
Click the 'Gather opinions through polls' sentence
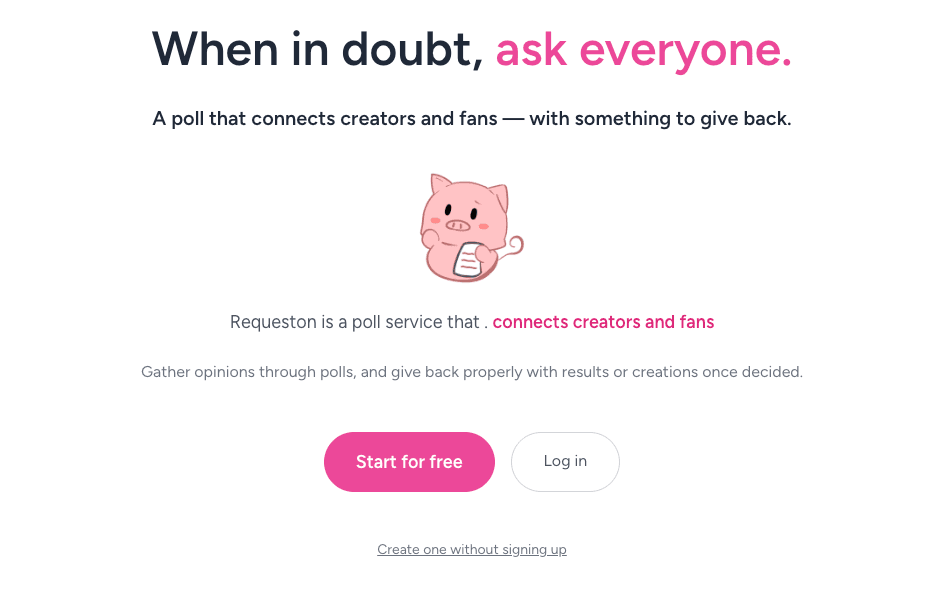(x=249, y=372)
